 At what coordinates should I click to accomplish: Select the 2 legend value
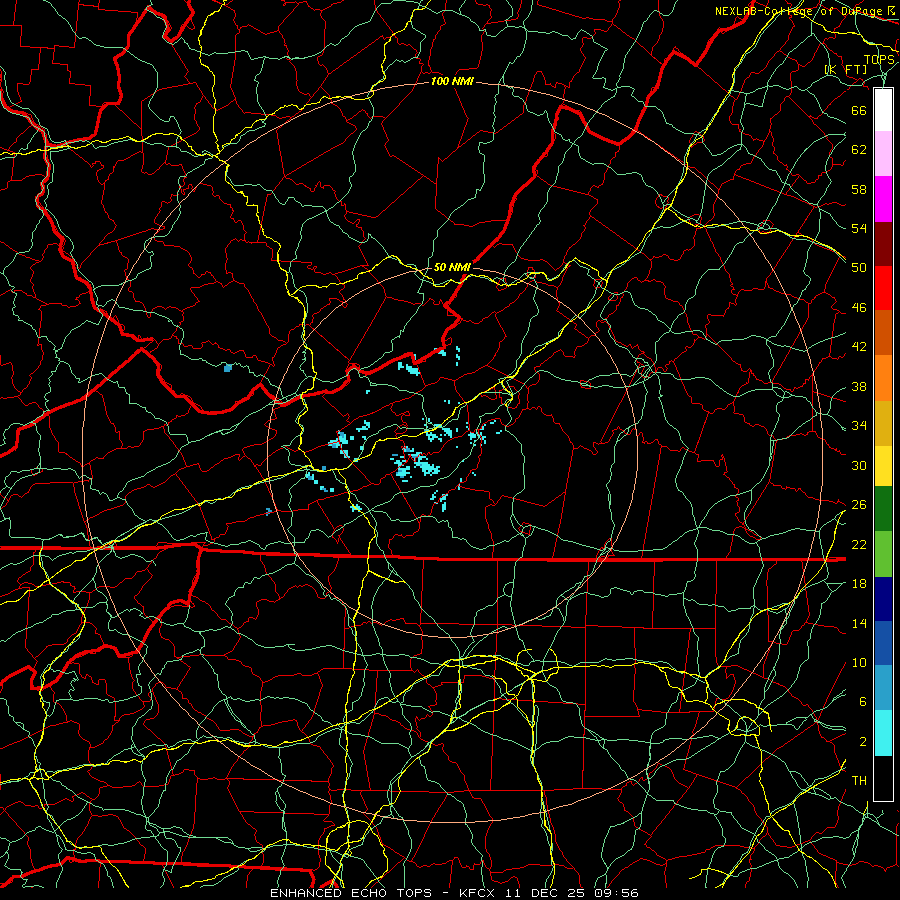[x=863, y=742]
